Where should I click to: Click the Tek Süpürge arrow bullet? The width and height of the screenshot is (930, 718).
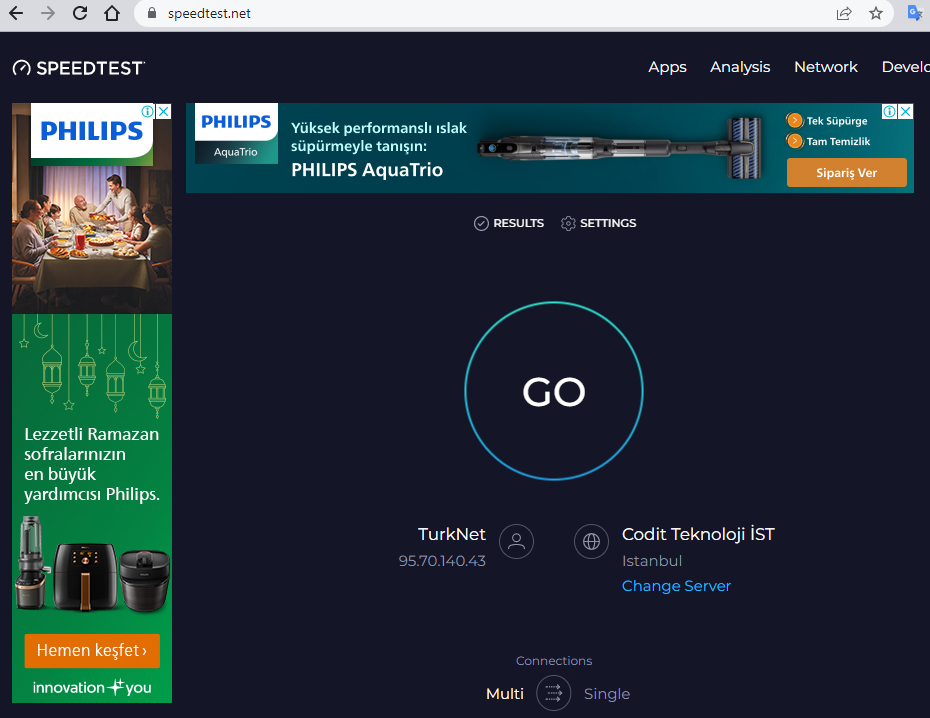coord(794,121)
